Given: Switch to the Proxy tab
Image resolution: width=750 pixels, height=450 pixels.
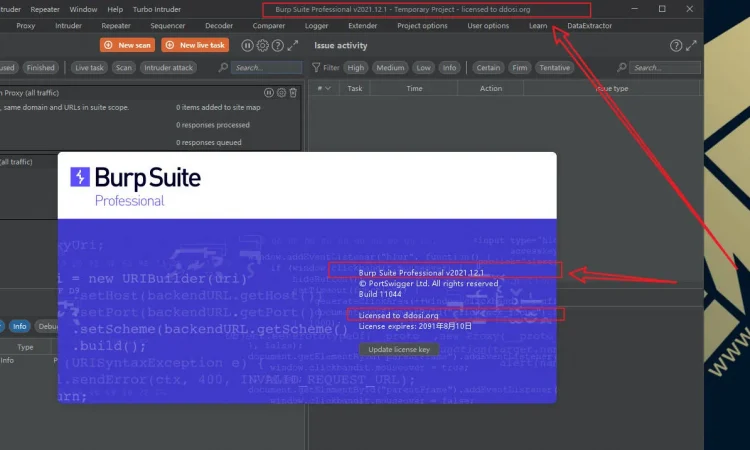Looking at the screenshot, I should [x=26, y=26].
